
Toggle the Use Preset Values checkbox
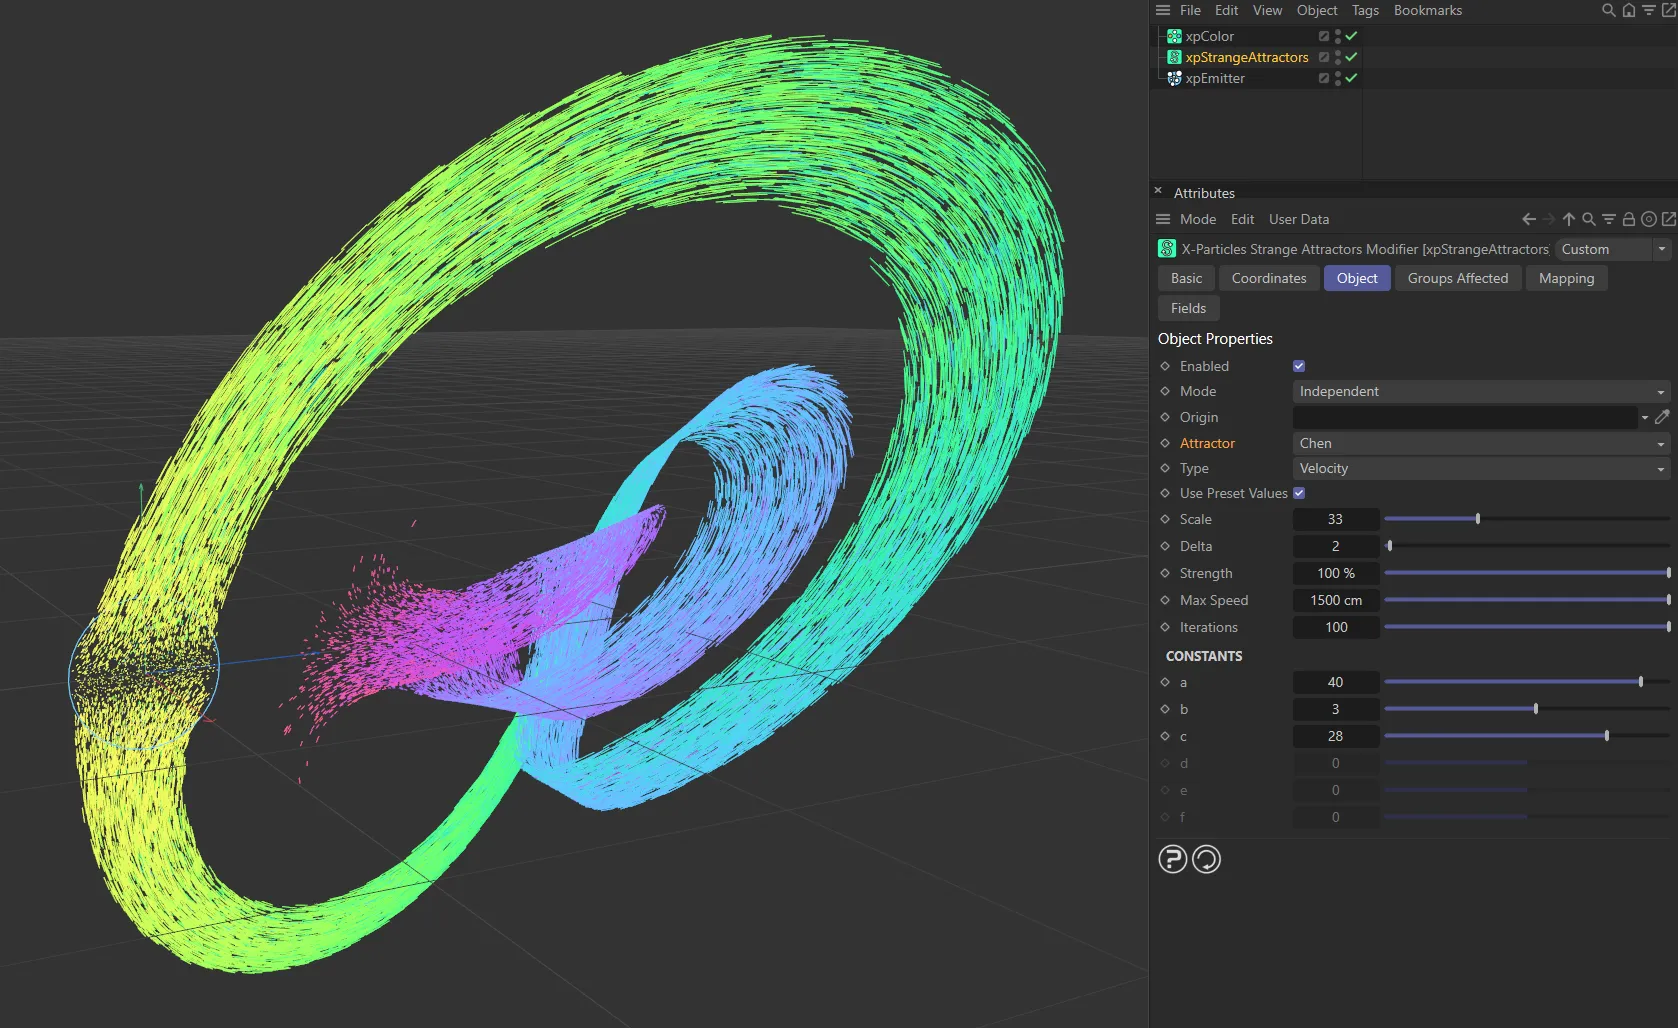(1299, 493)
